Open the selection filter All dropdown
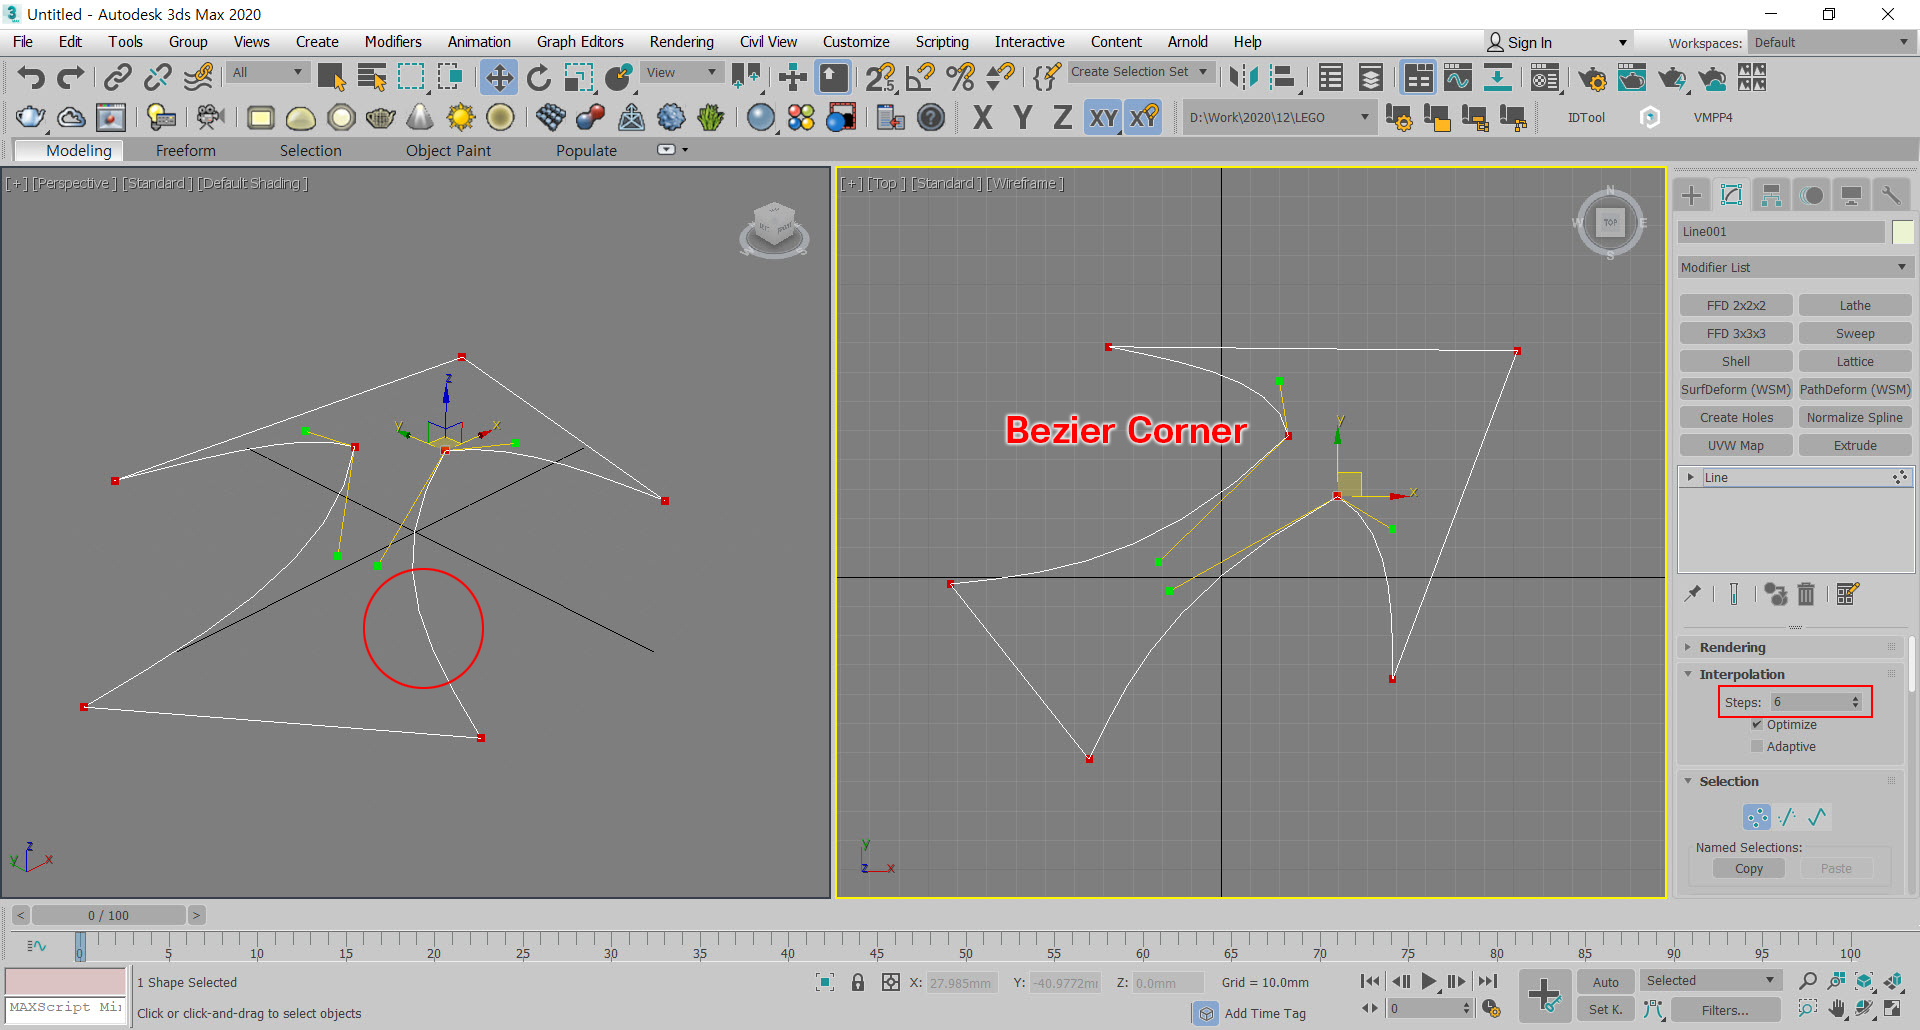1920x1030 pixels. [x=267, y=72]
